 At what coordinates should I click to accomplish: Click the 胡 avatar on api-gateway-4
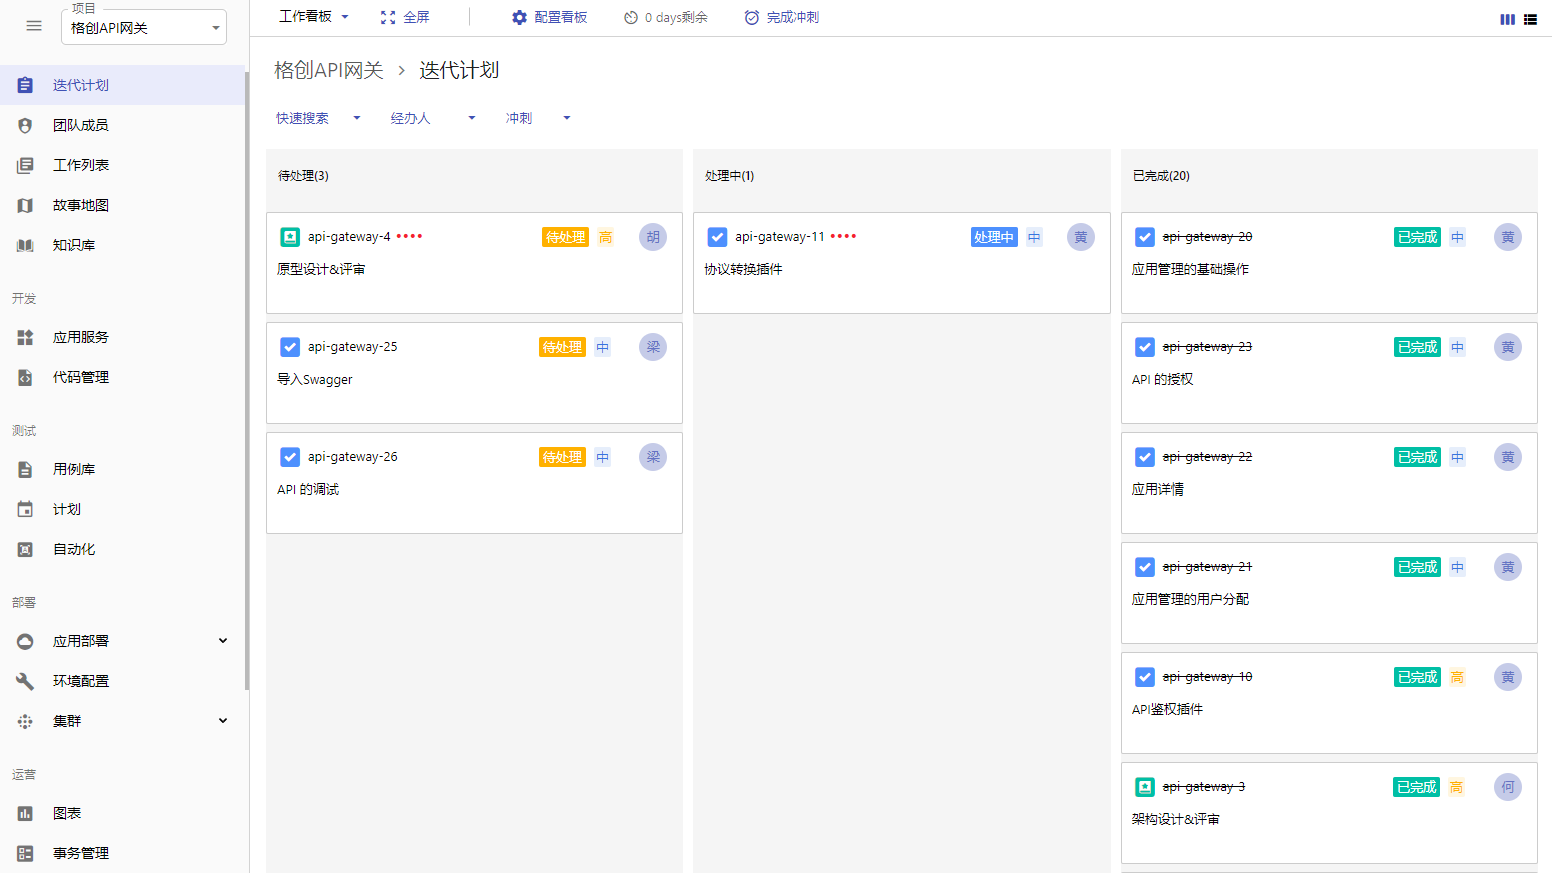click(x=653, y=237)
